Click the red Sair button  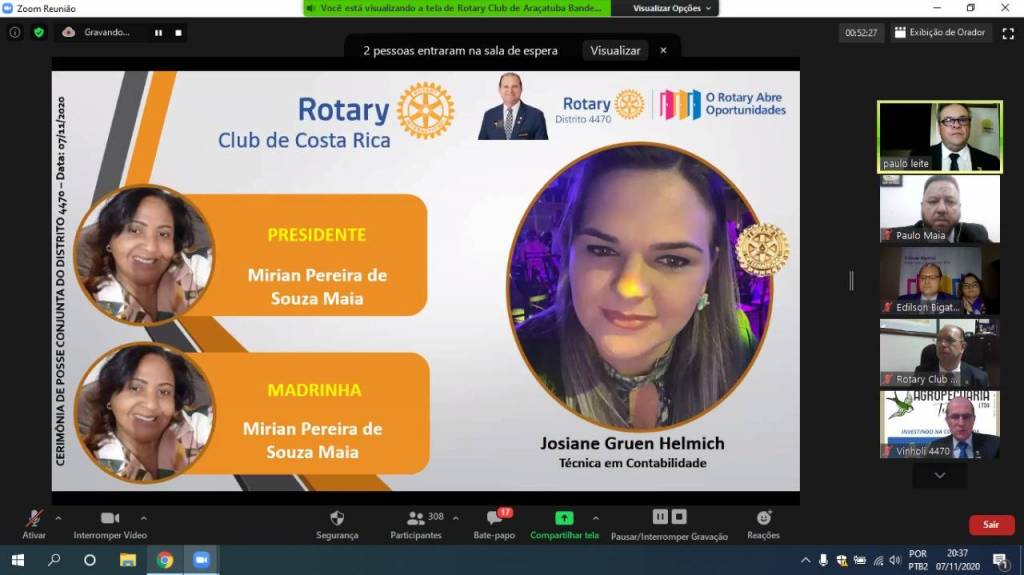(x=990, y=524)
